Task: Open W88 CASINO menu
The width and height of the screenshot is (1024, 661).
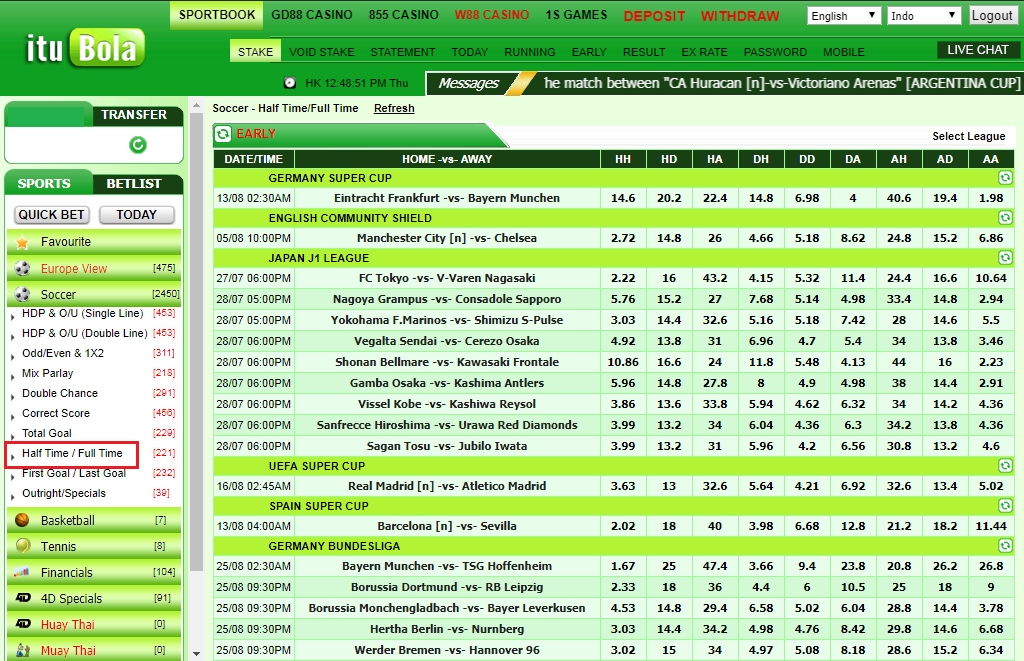Action: pyautogui.click(x=492, y=14)
